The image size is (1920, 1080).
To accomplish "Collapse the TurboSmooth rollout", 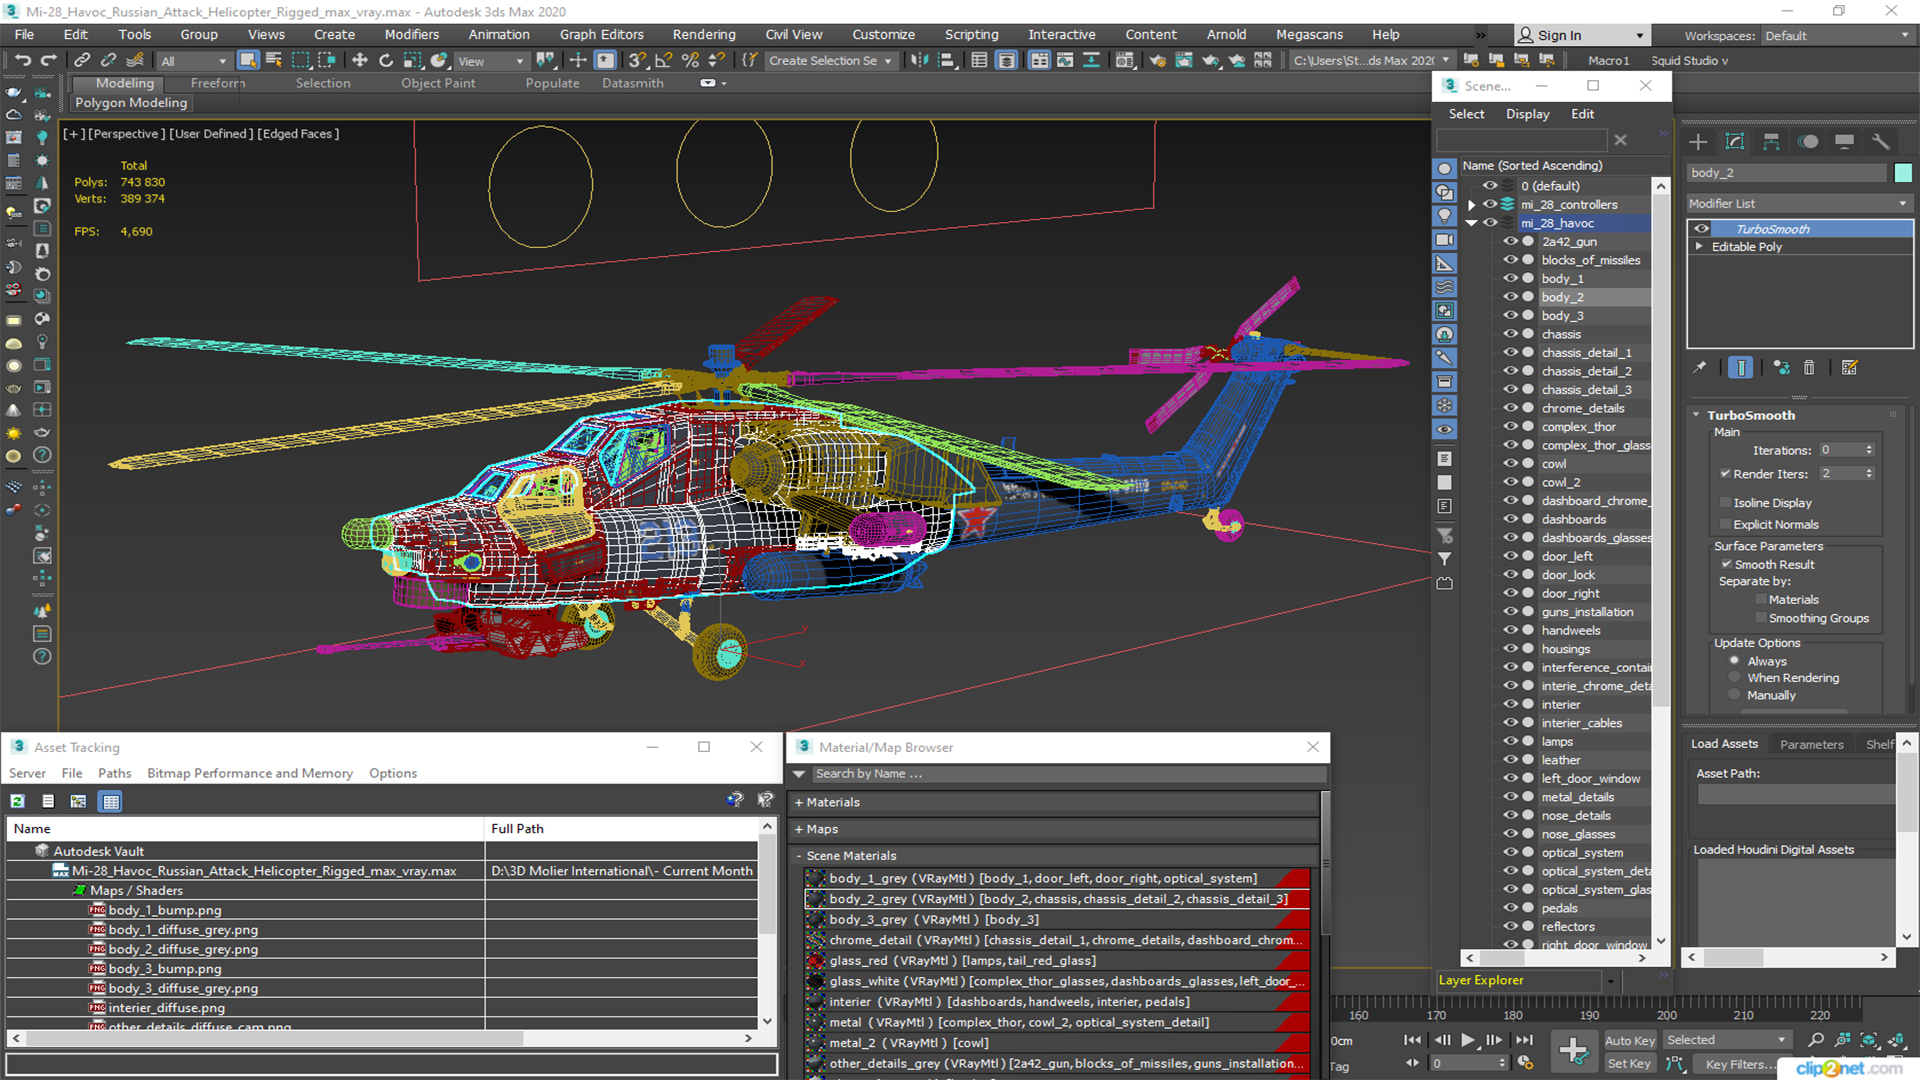I will (x=1696, y=415).
